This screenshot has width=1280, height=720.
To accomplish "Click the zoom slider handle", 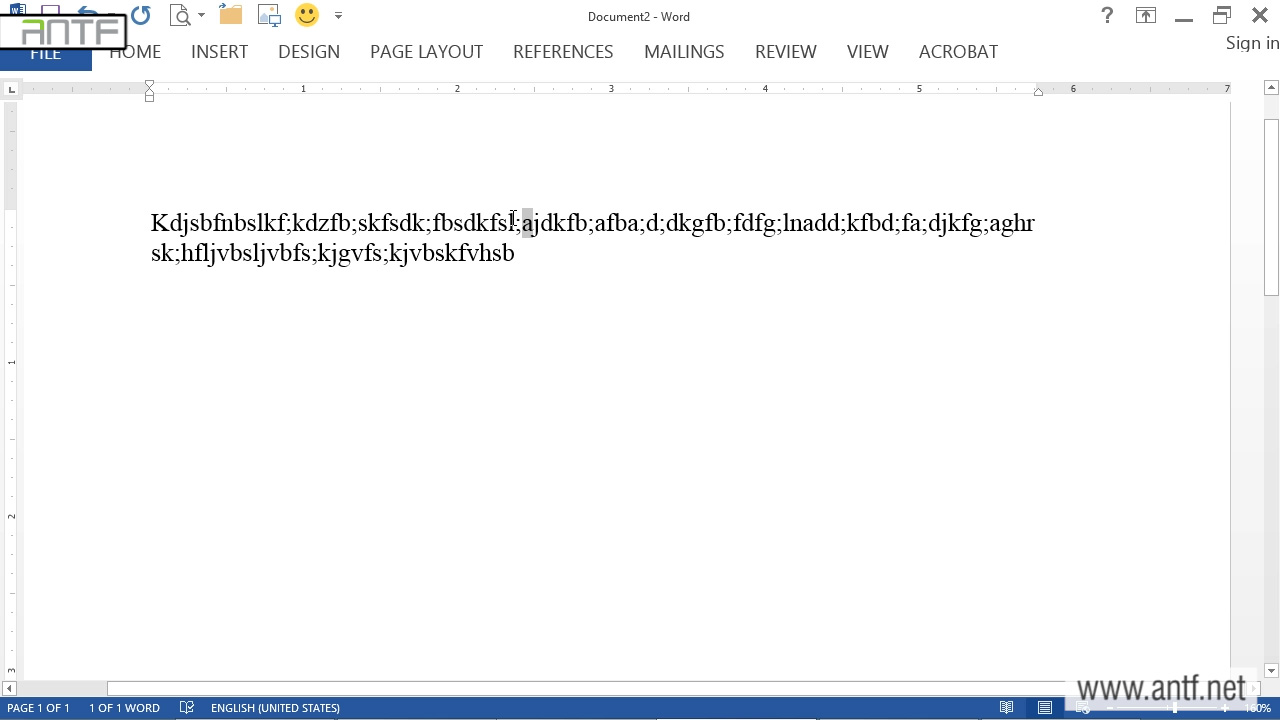I will pyautogui.click(x=1175, y=708).
